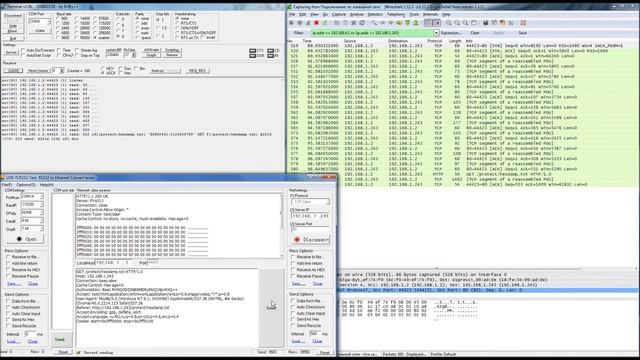Toggle auto scroll in live capture icon
640x360 pixels.
437,23
